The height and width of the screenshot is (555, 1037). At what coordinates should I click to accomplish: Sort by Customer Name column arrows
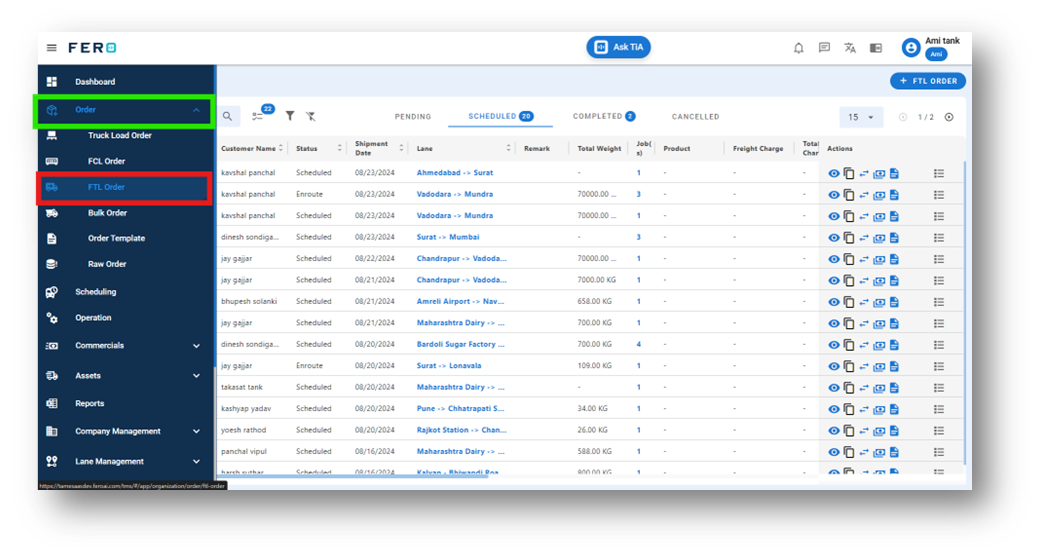click(x=281, y=148)
